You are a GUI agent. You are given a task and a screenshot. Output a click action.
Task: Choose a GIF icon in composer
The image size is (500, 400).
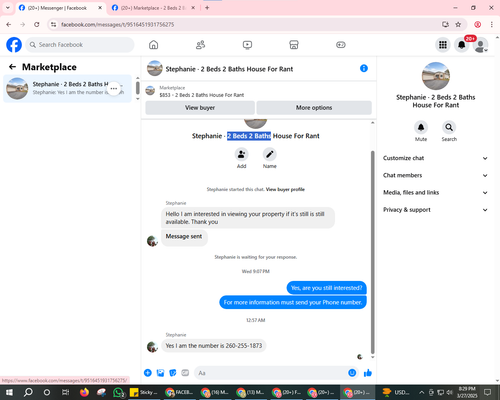tap(185, 373)
